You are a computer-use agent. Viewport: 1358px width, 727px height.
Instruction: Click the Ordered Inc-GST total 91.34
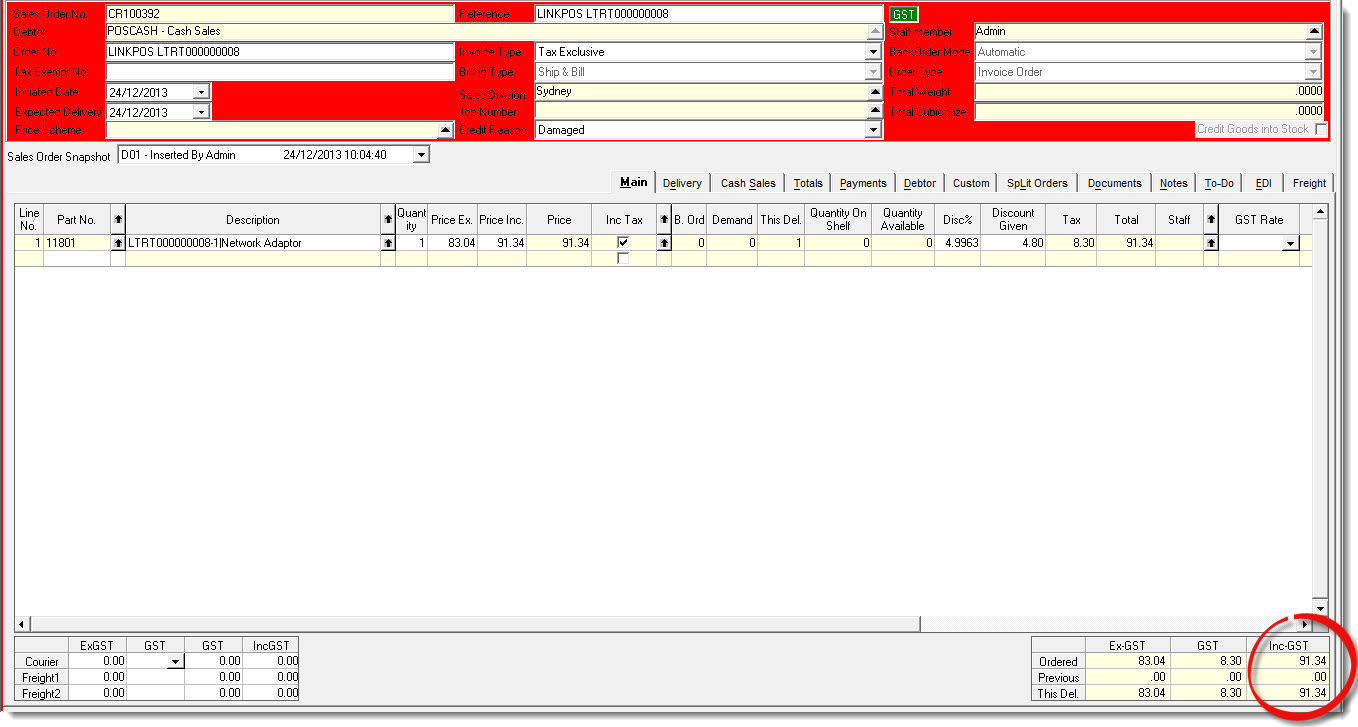click(1288, 661)
